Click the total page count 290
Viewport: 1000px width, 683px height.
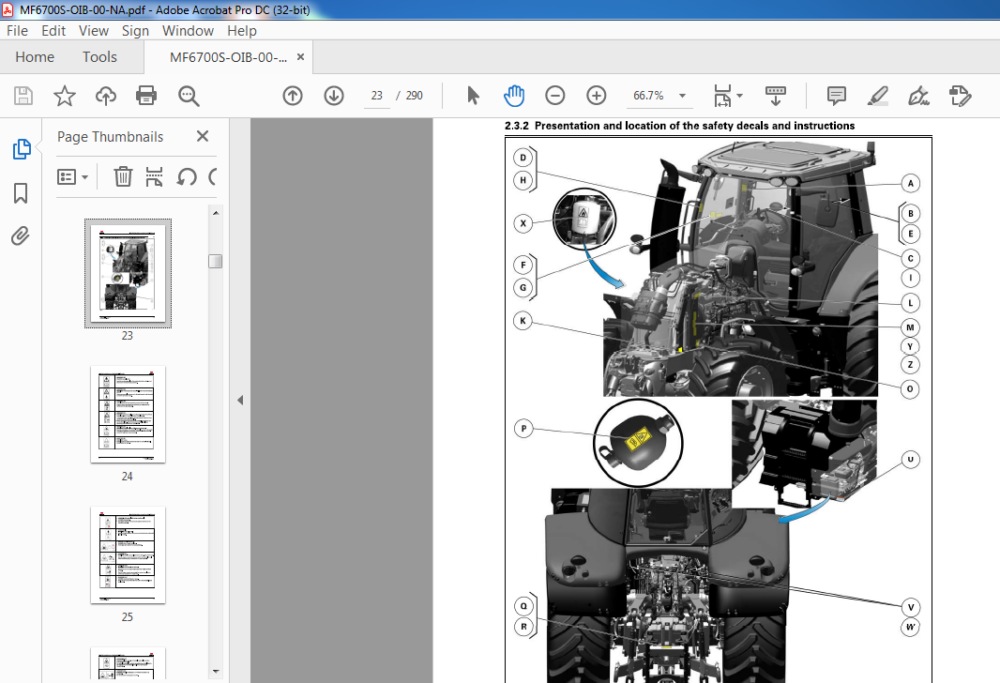[414, 96]
